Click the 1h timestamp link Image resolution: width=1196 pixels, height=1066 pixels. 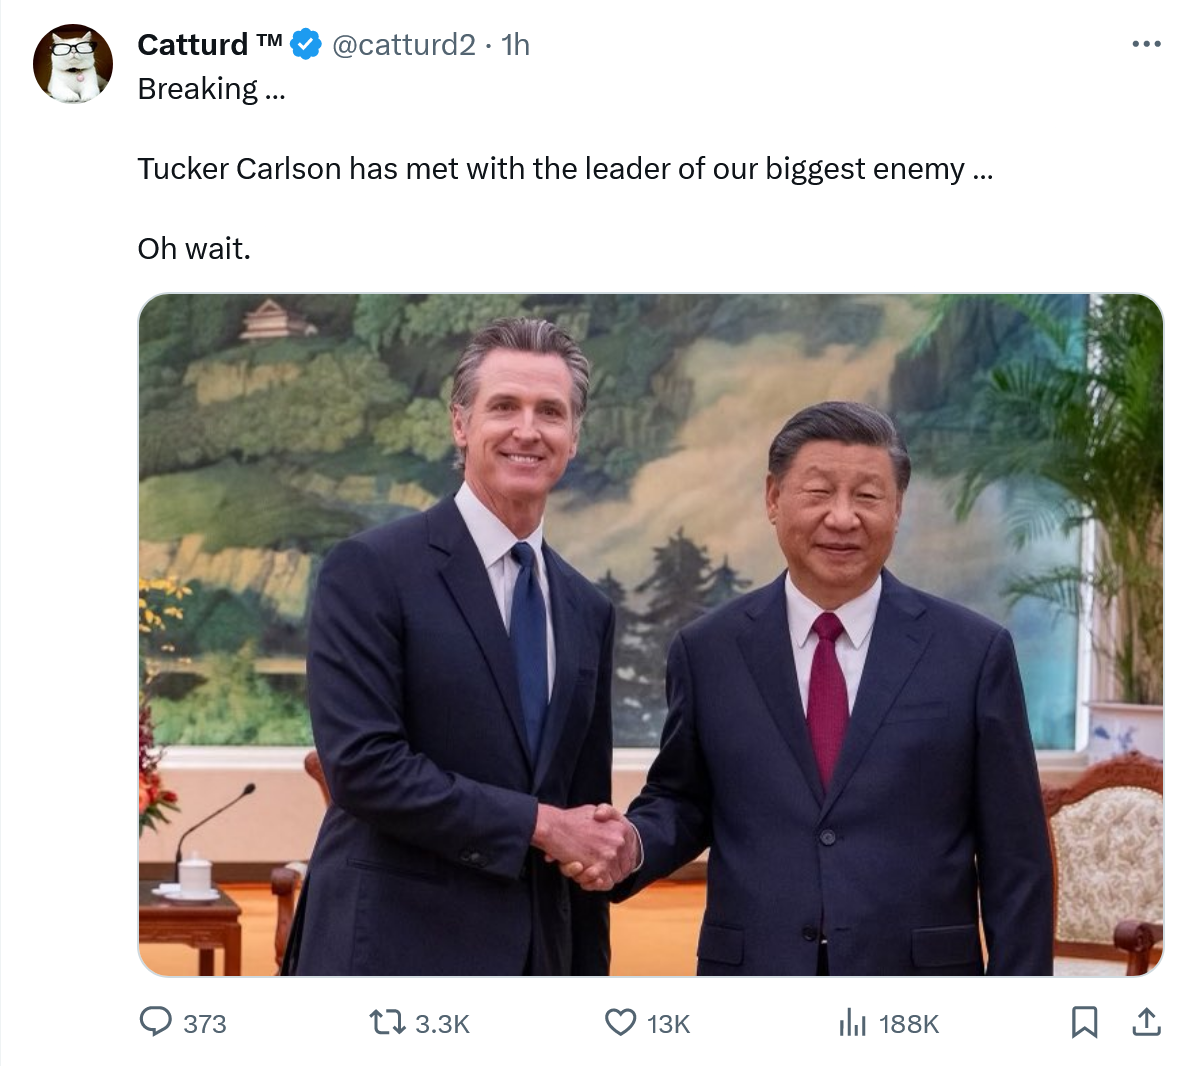(x=516, y=45)
